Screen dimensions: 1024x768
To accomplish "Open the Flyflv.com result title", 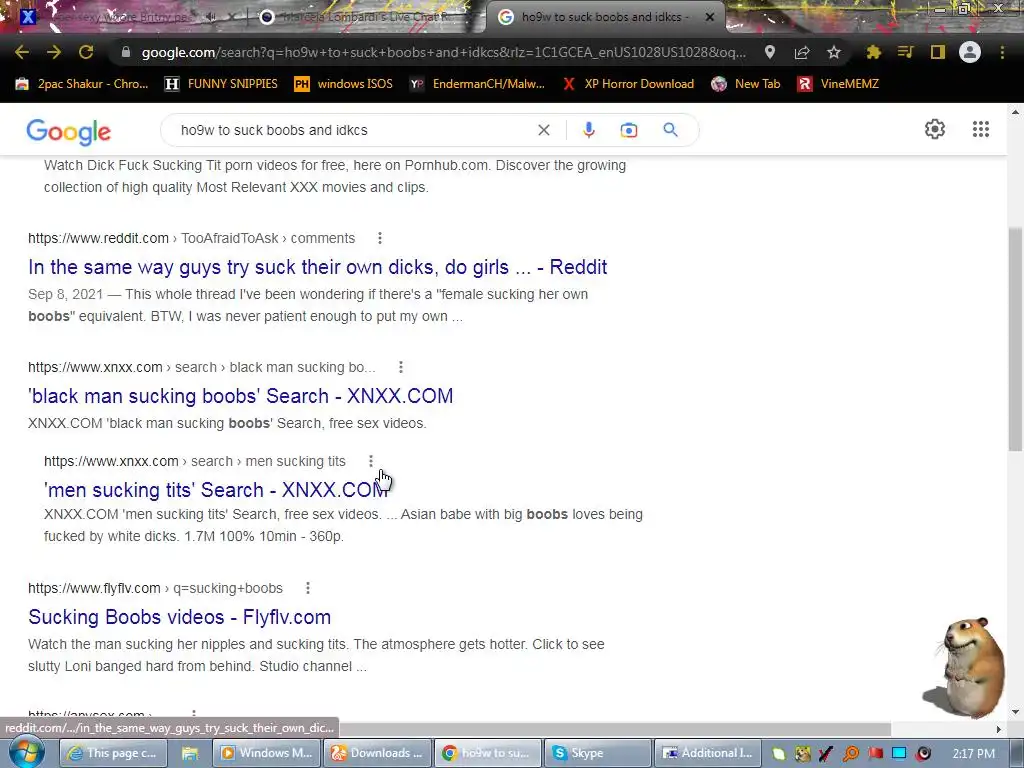I will pos(180,617).
